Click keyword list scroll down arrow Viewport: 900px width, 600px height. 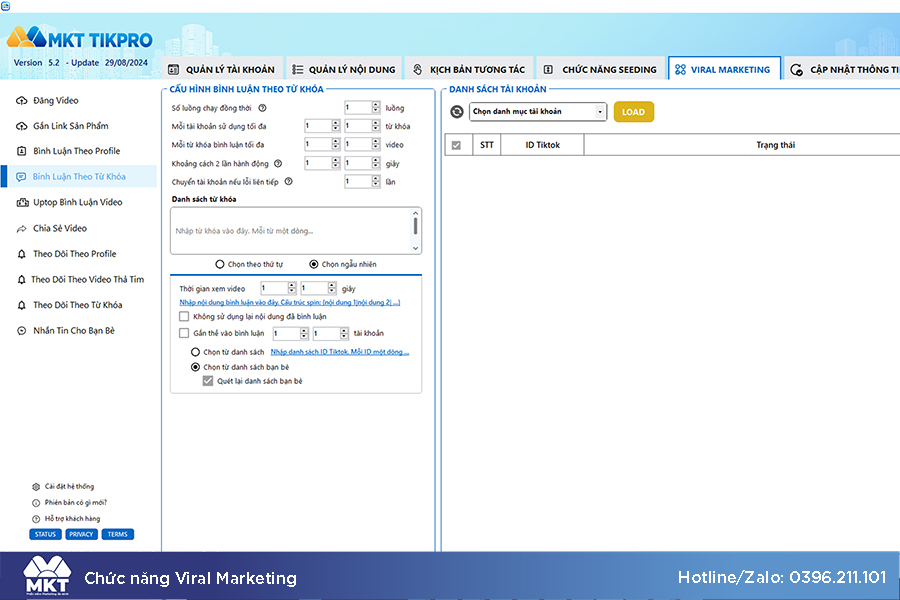click(416, 249)
